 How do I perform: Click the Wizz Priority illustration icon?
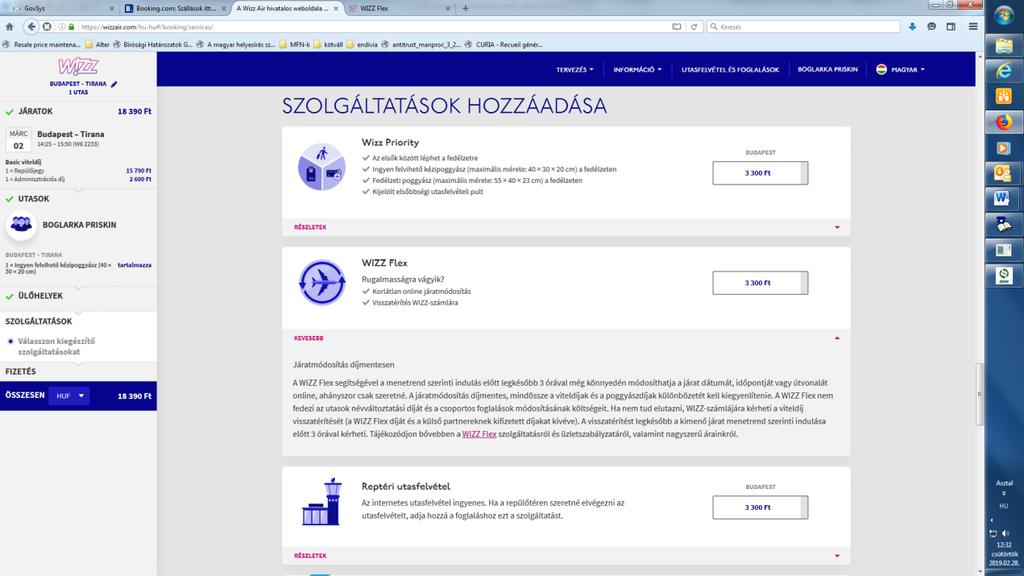pyautogui.click(x=321, y=167)
